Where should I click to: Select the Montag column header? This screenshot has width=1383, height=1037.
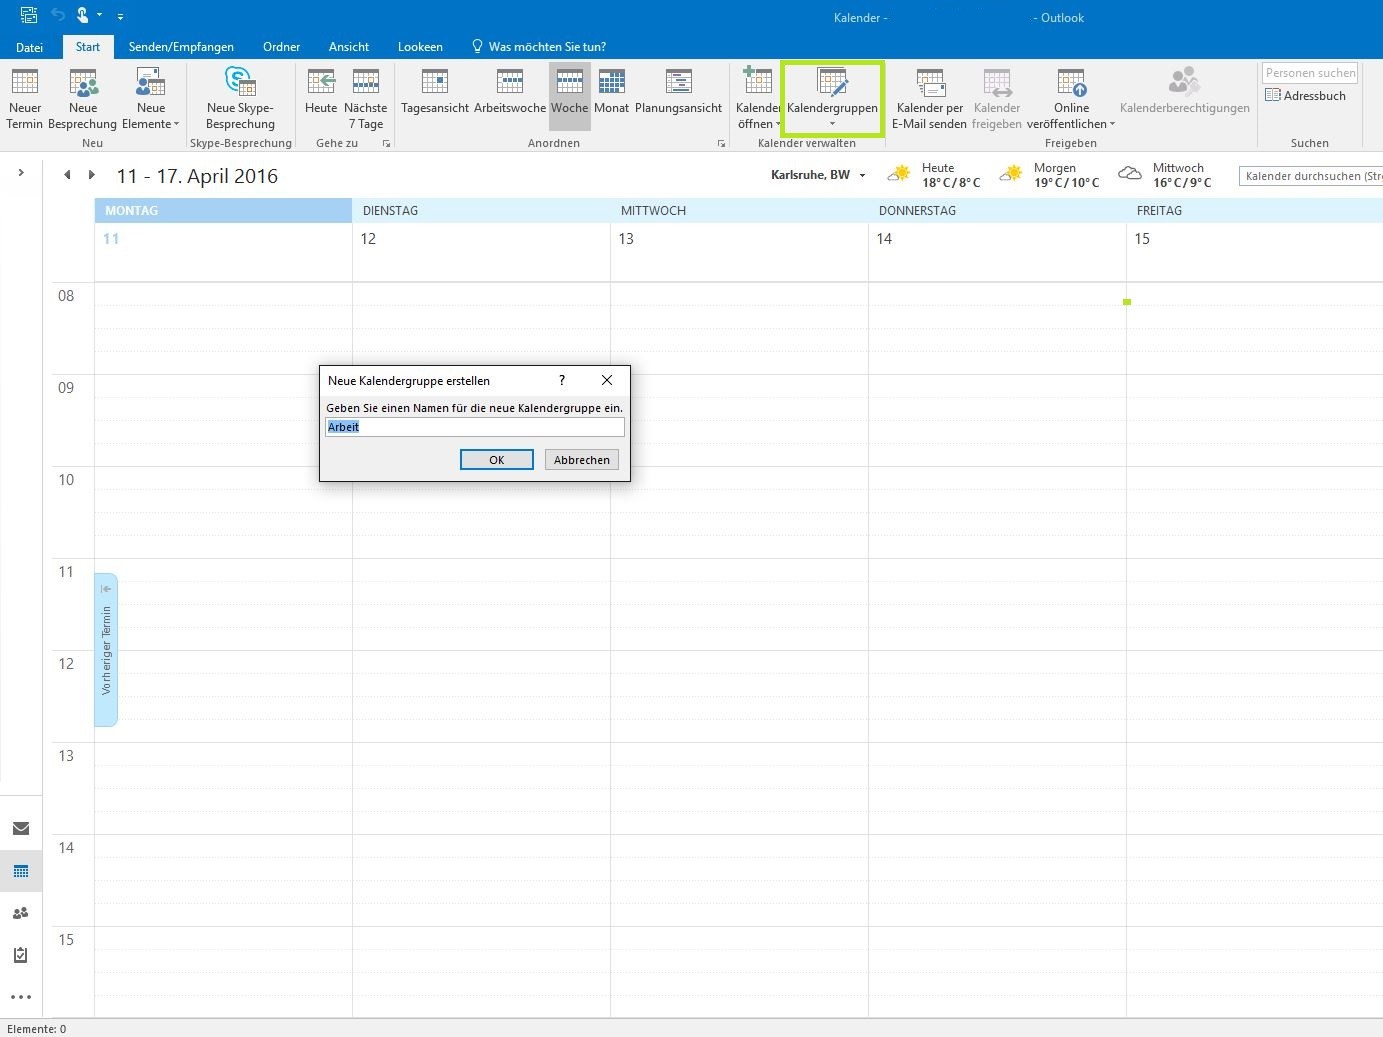[223, 211]
